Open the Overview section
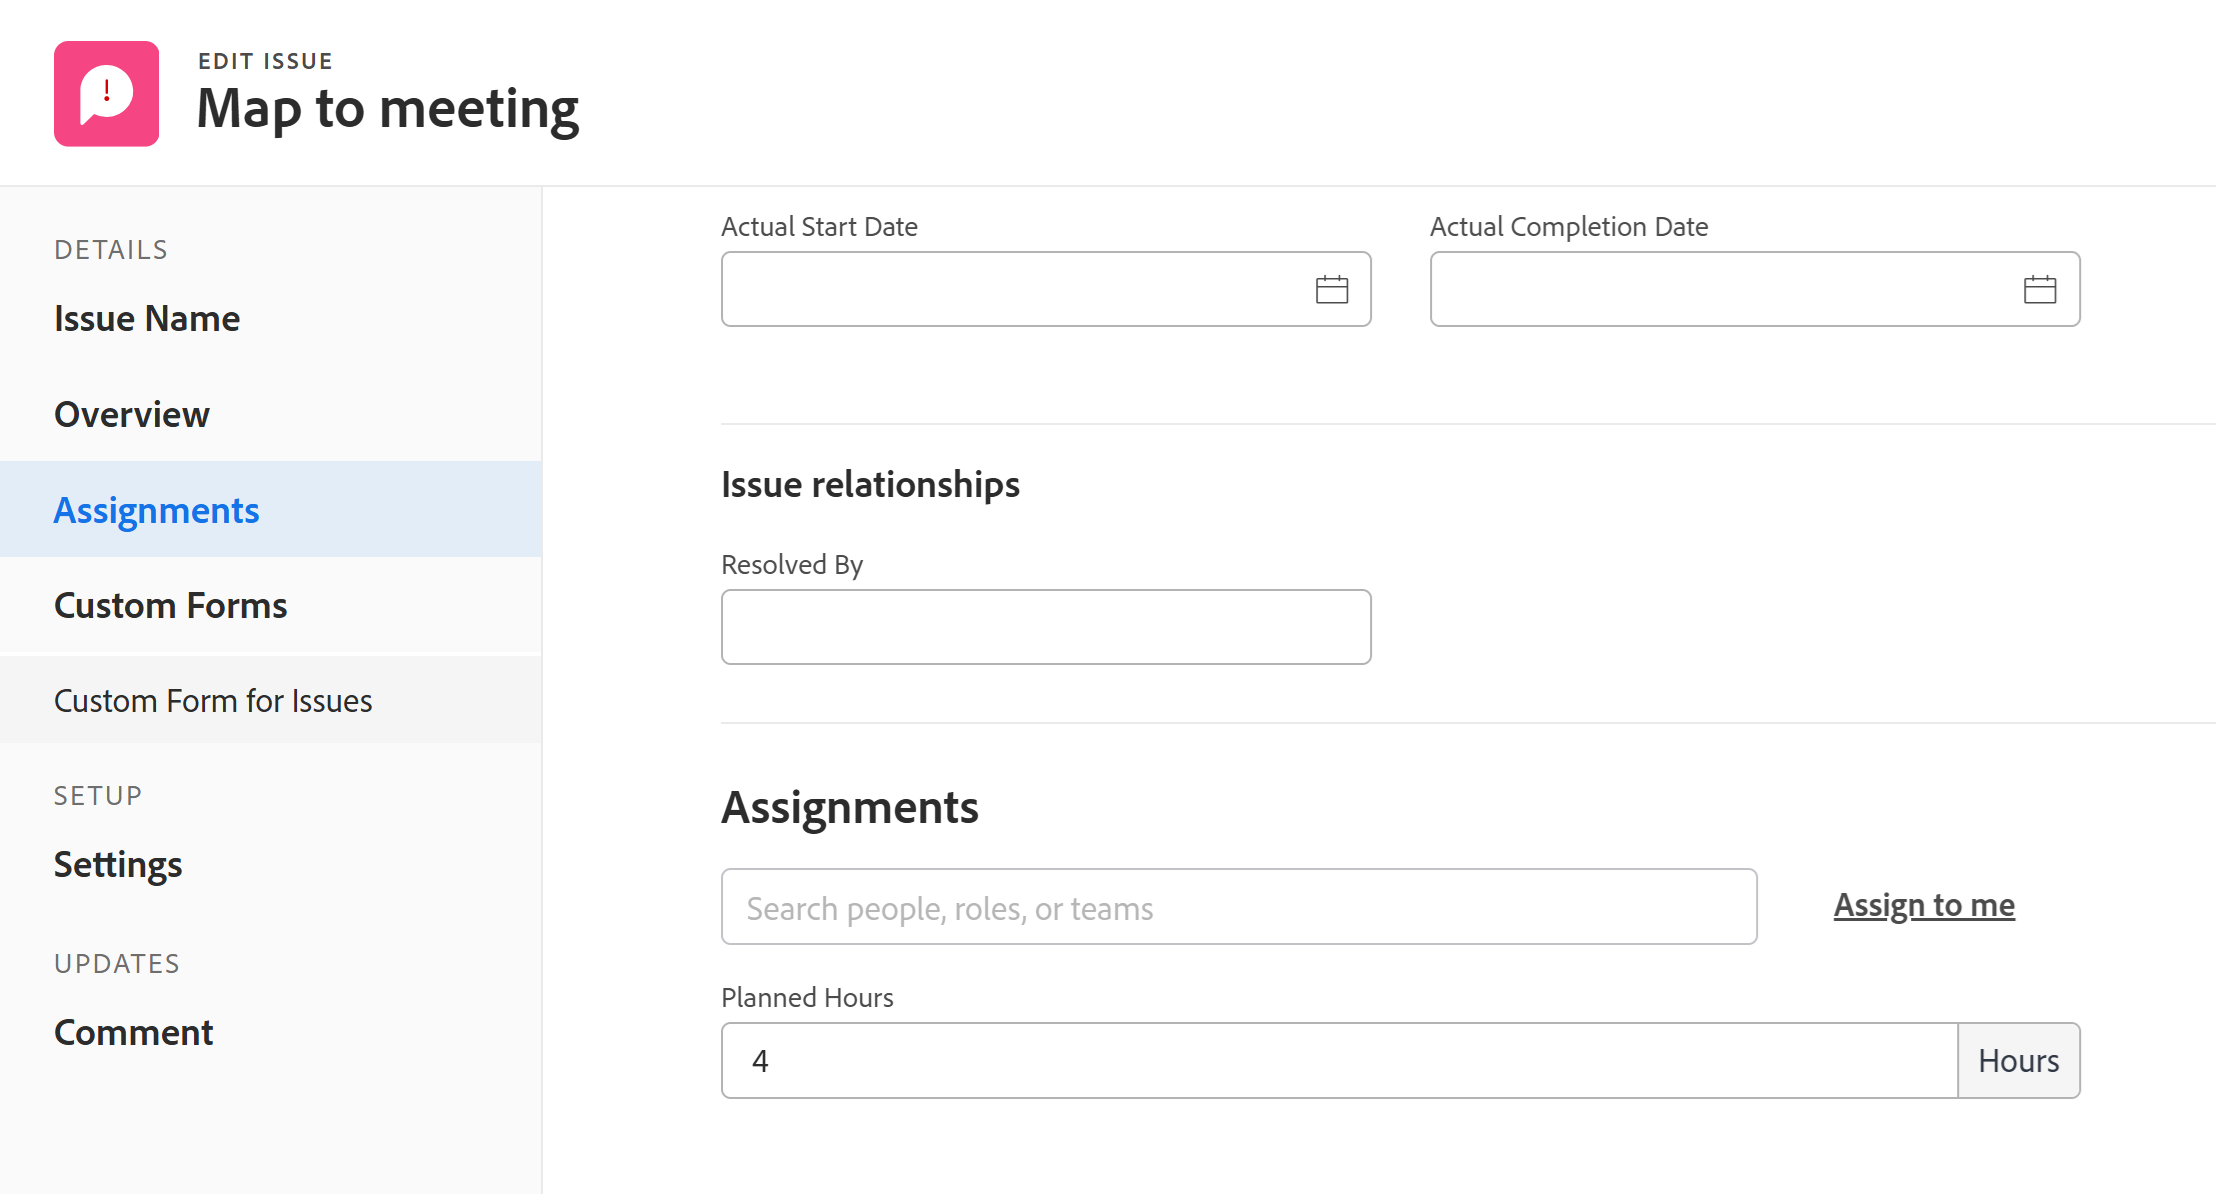2216x1194 pixels. 132,414
